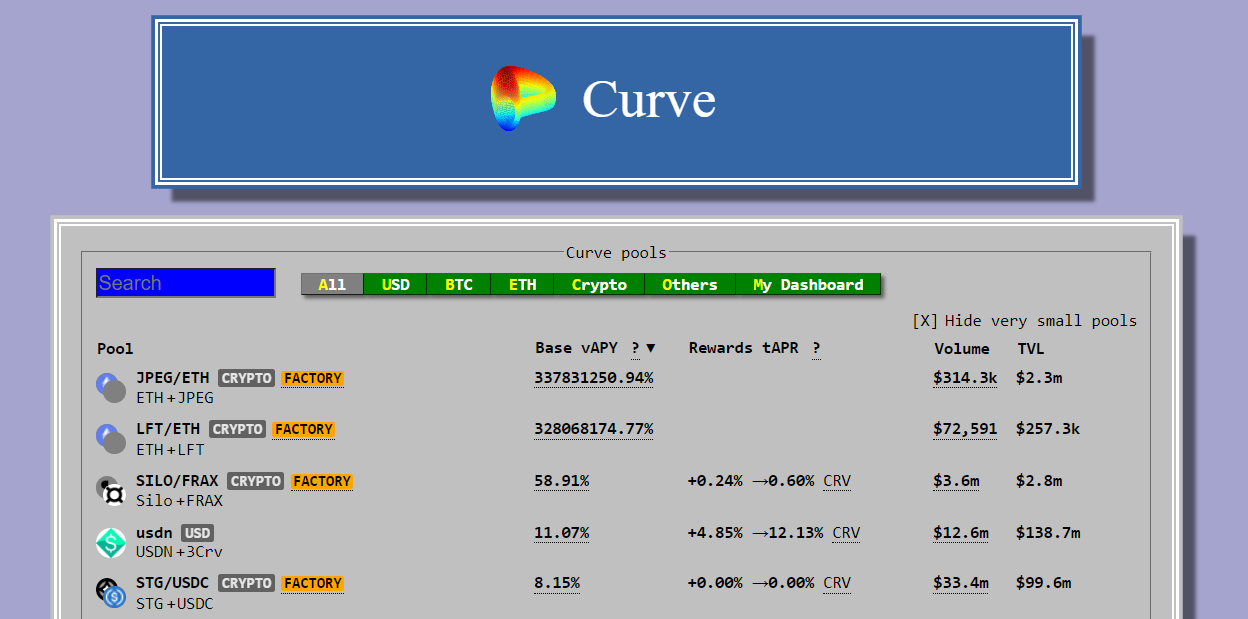Click the Curve rainbow logo in header
The width and height of the screenshot is (1248, 619).
point(522,98)
